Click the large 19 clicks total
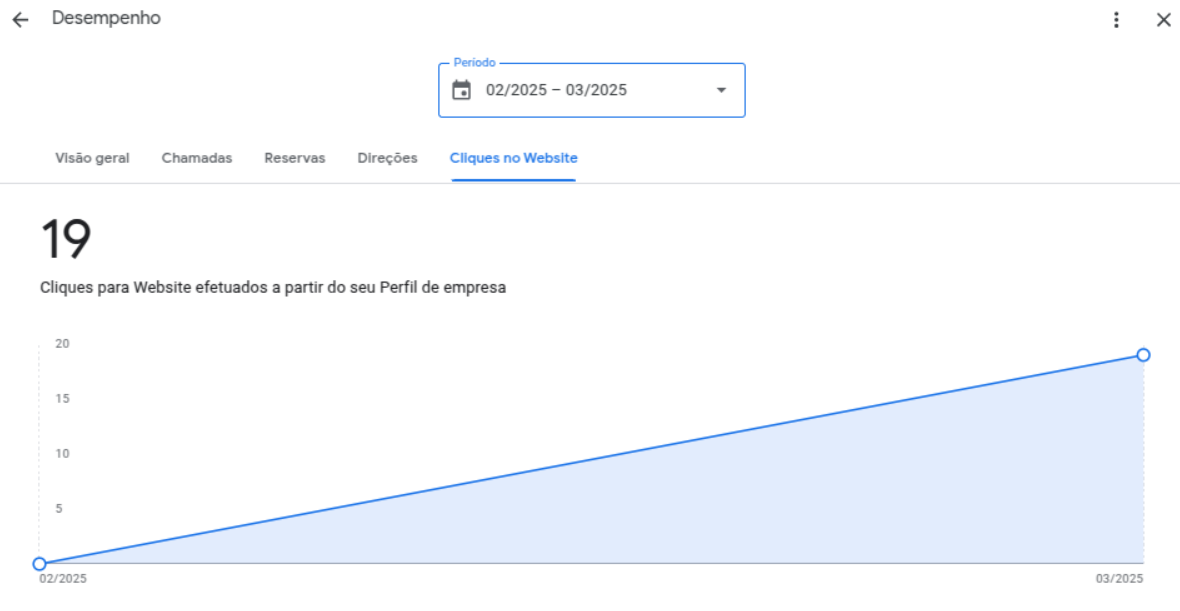 (66, 239)
